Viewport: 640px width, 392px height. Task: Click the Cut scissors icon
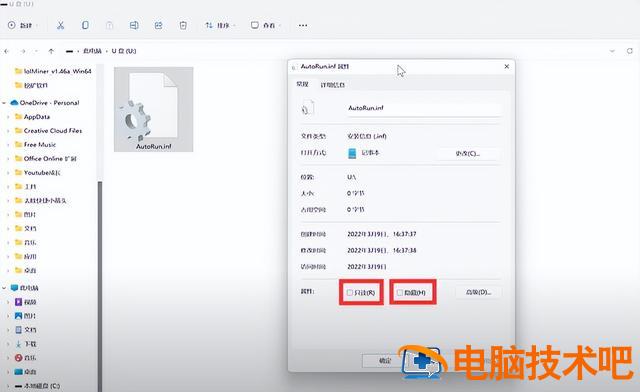[x=60, y=25]
